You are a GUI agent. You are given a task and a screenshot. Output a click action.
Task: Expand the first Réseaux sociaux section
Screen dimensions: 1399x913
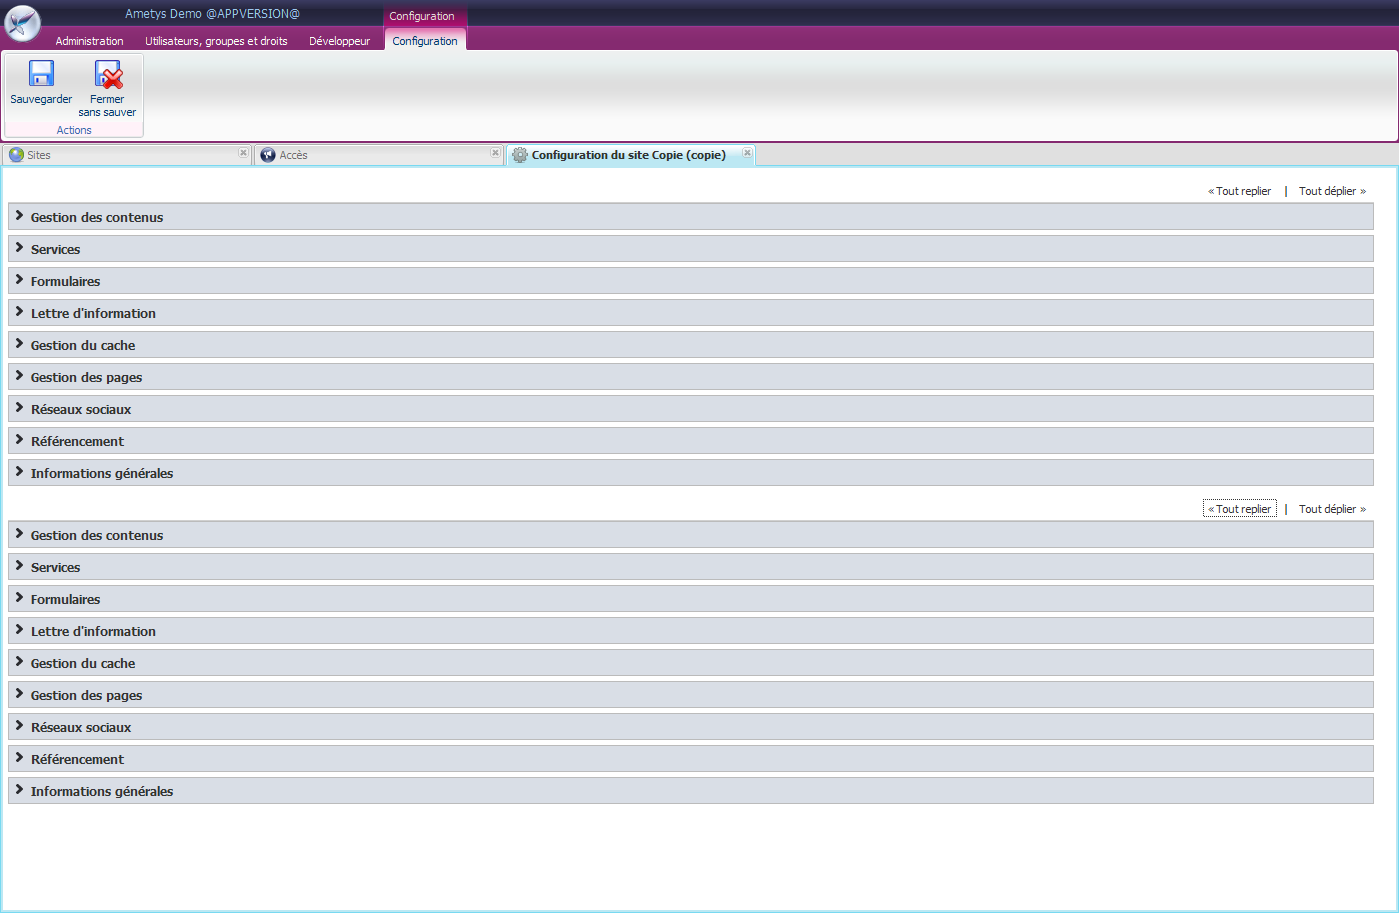pyautogui.click(x=80, y=409)
